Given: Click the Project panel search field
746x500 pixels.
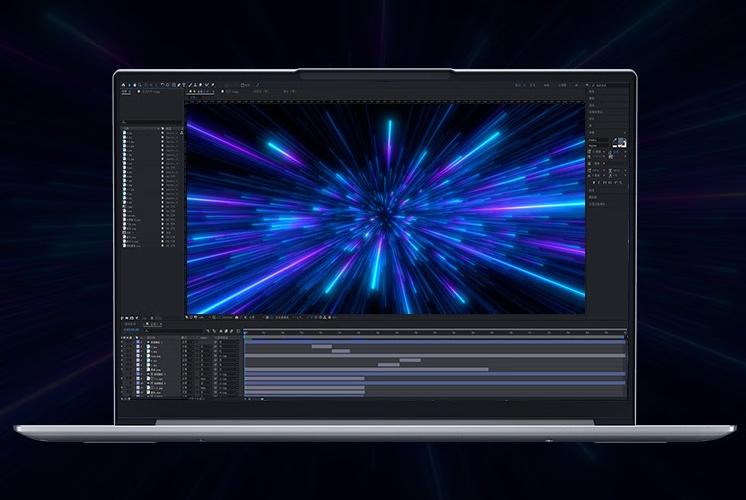Looking at the screenshot, I should point(151,122).
